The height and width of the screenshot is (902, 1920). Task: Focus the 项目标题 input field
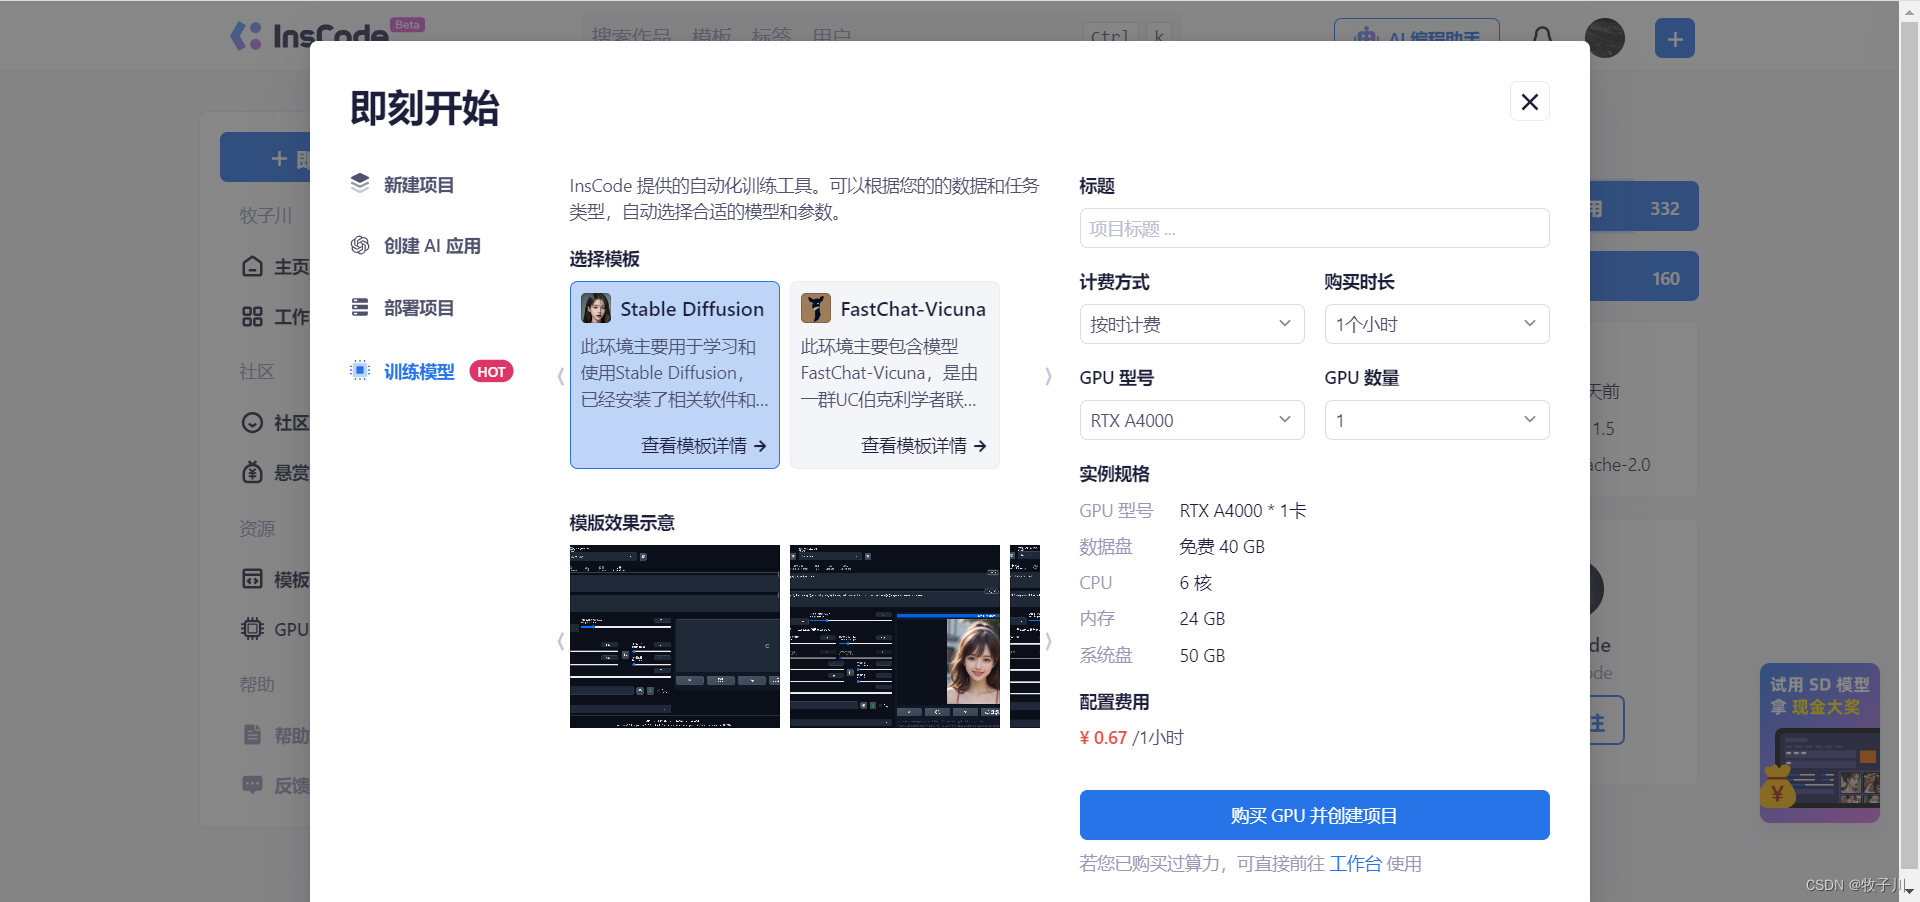pyautogui.click(x=1314, y=228)
